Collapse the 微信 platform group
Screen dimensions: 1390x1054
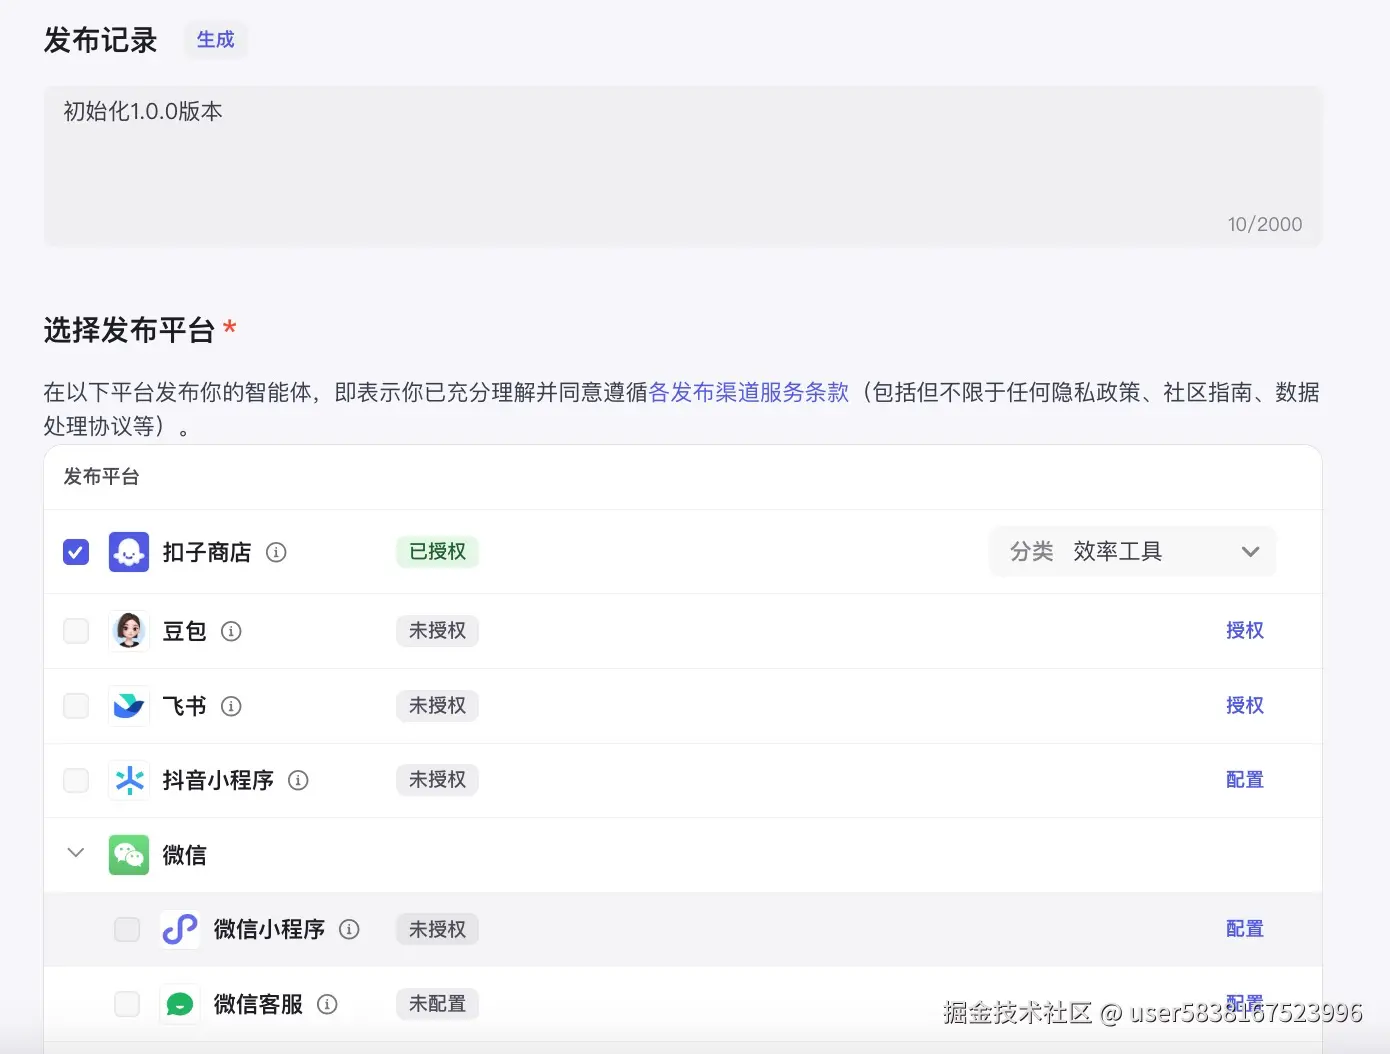[x=75, y=853]
